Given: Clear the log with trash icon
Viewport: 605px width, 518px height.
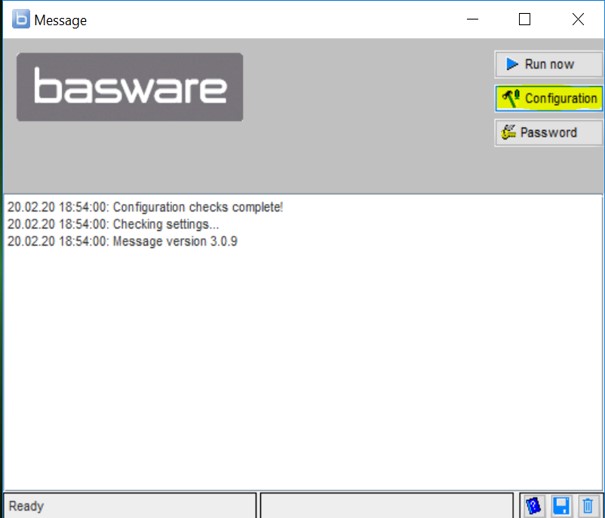Looking at the screenshot, I should pos(588,506).
